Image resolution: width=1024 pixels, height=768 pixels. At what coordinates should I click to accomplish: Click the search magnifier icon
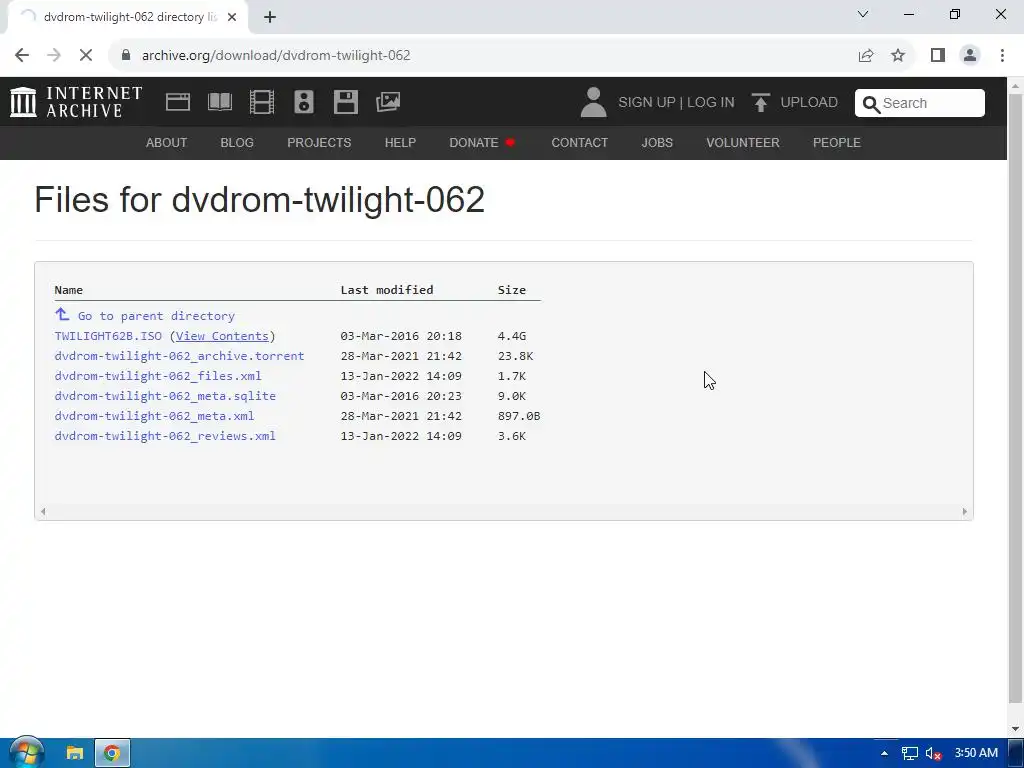(x=871, y=104)
